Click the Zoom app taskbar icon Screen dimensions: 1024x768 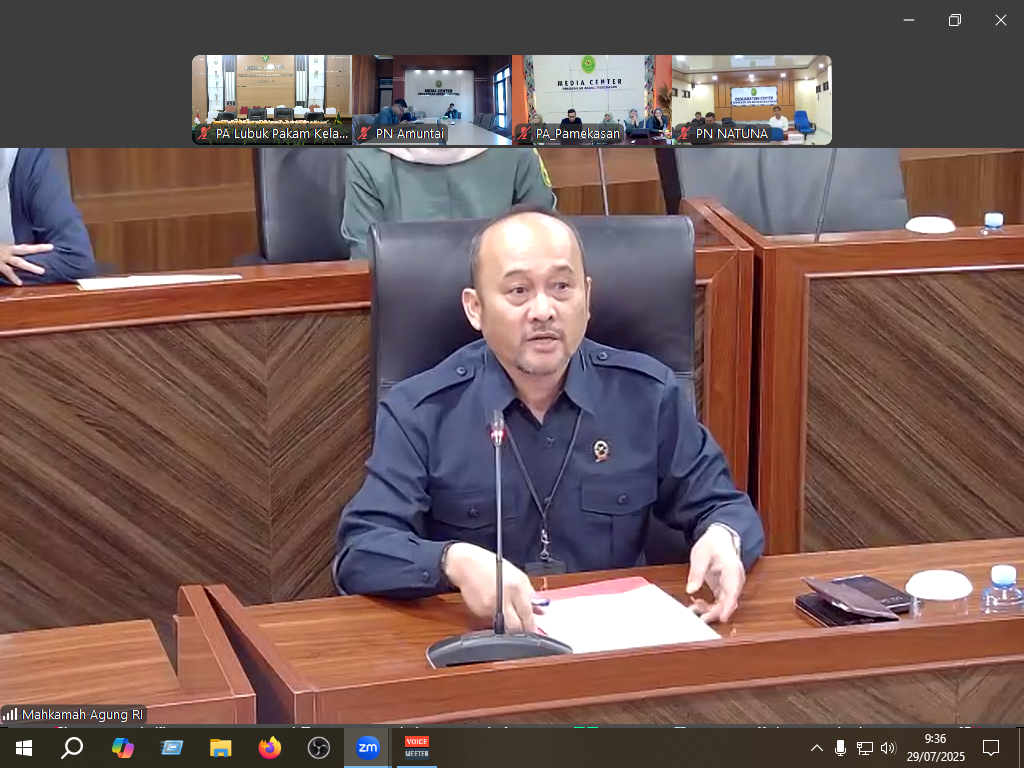(367, 747)
